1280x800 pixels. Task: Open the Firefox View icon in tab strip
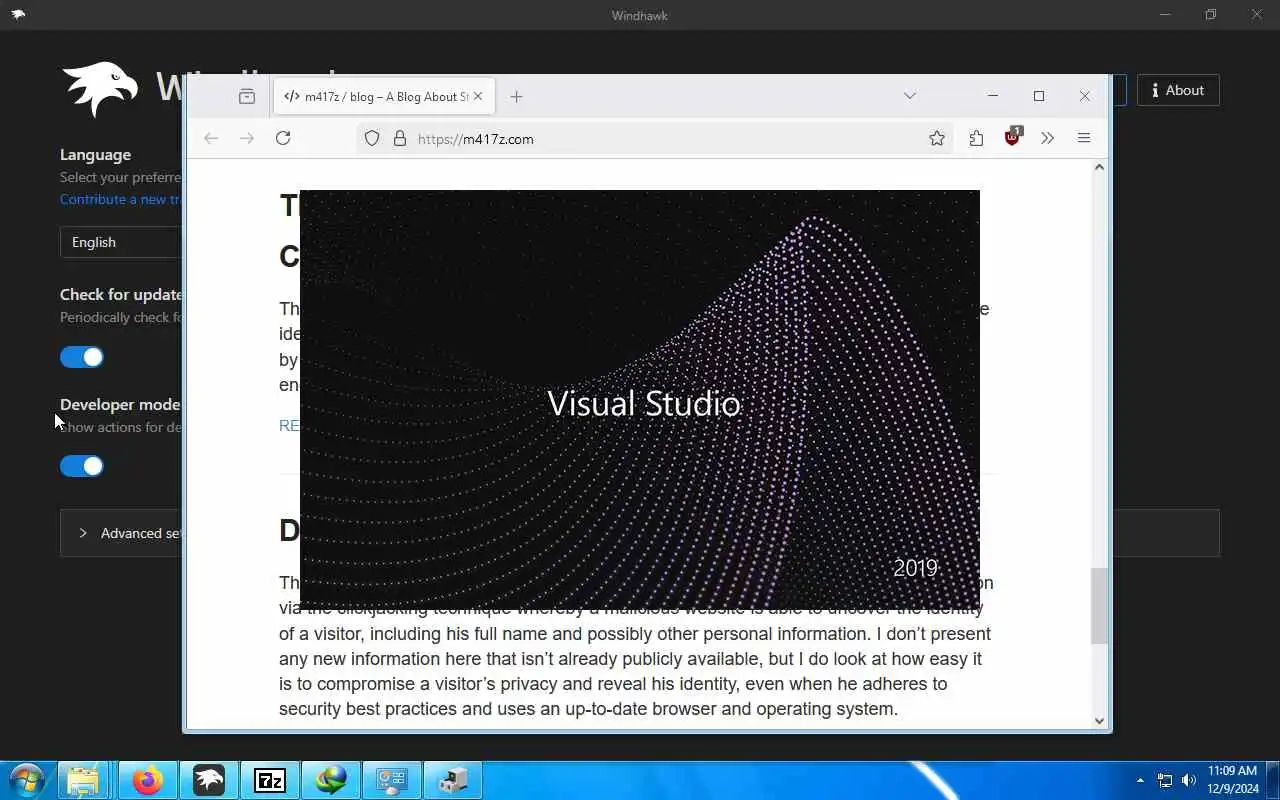[x=247, y=96]
